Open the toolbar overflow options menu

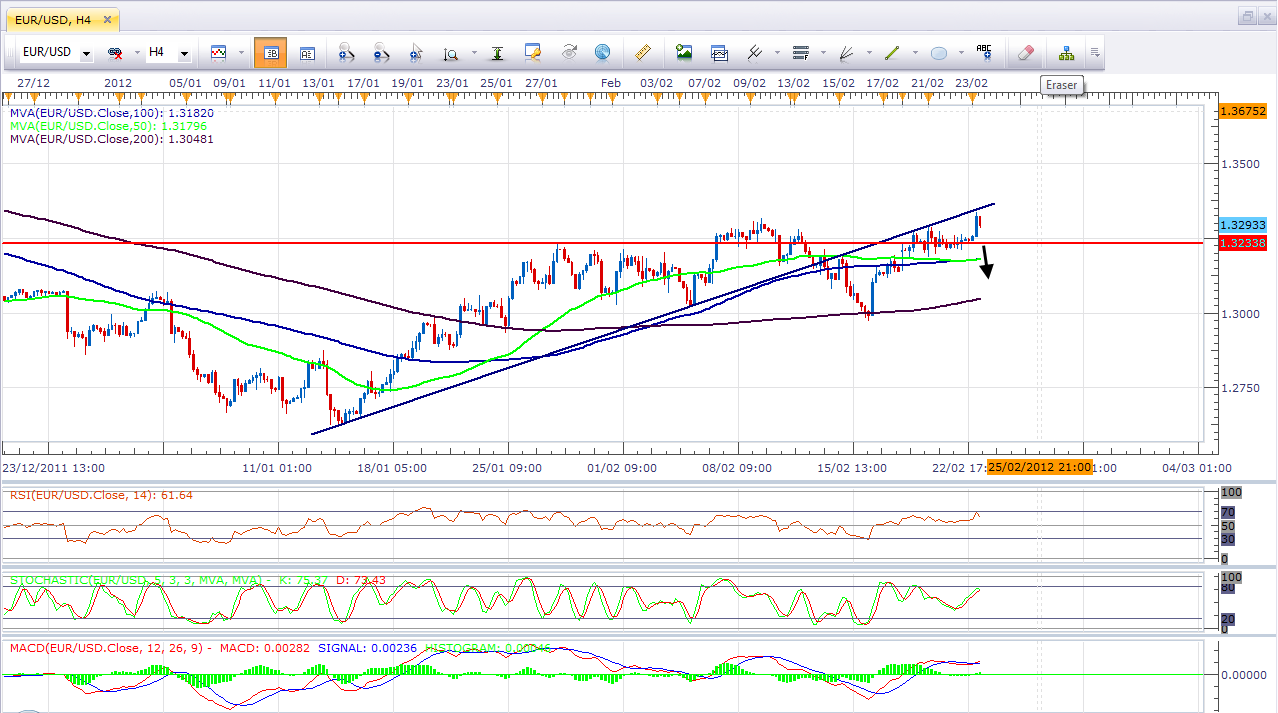click(x=1096, y=53)
